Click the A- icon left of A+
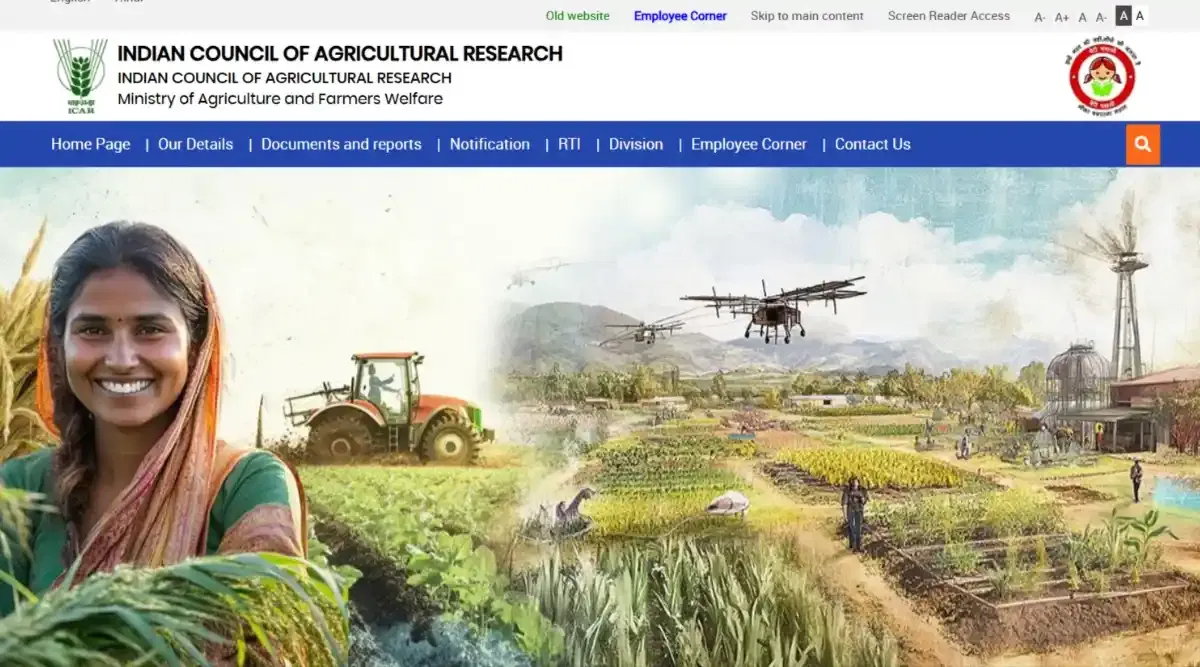The width and height of the screenshot is (1200, 667). tap(1040, 17)
